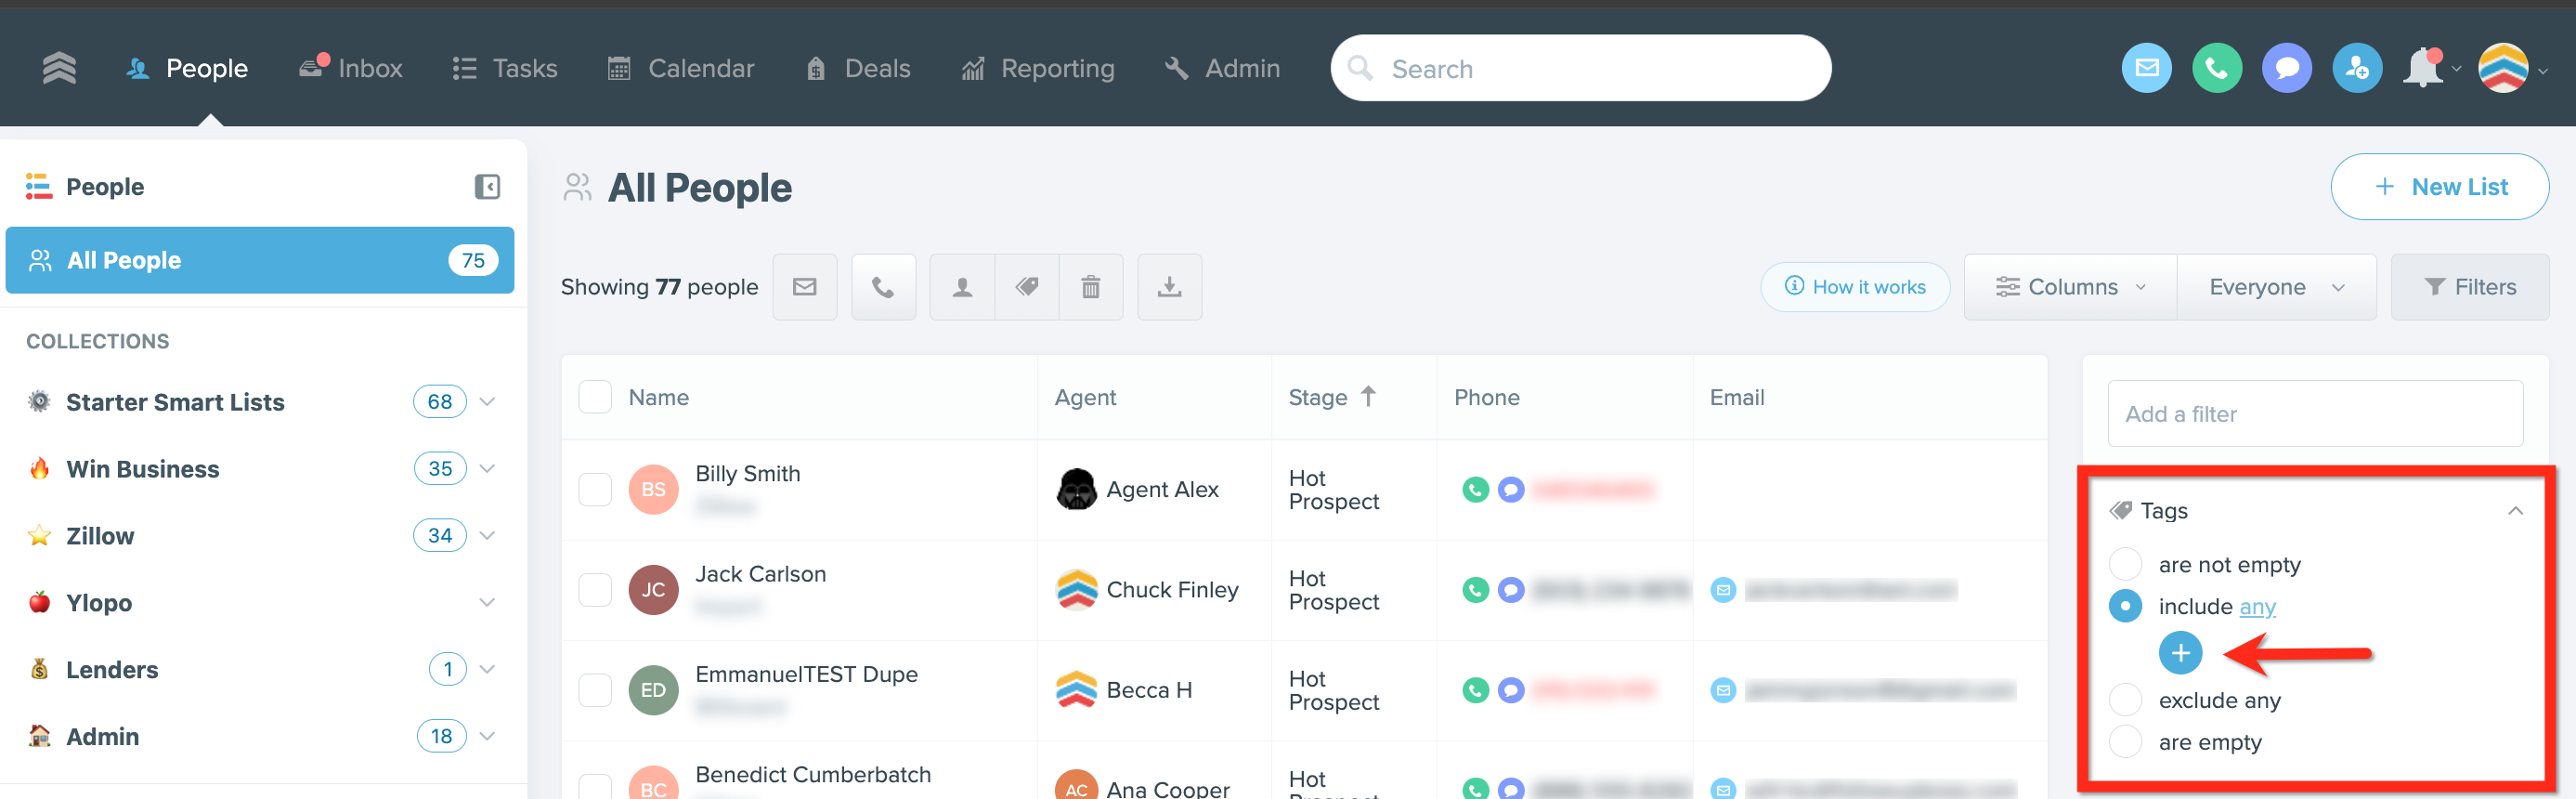Viewport: 2576px width, 799px height.
Task: Open the notifications bell icon
Action: tap(2424, 68)
